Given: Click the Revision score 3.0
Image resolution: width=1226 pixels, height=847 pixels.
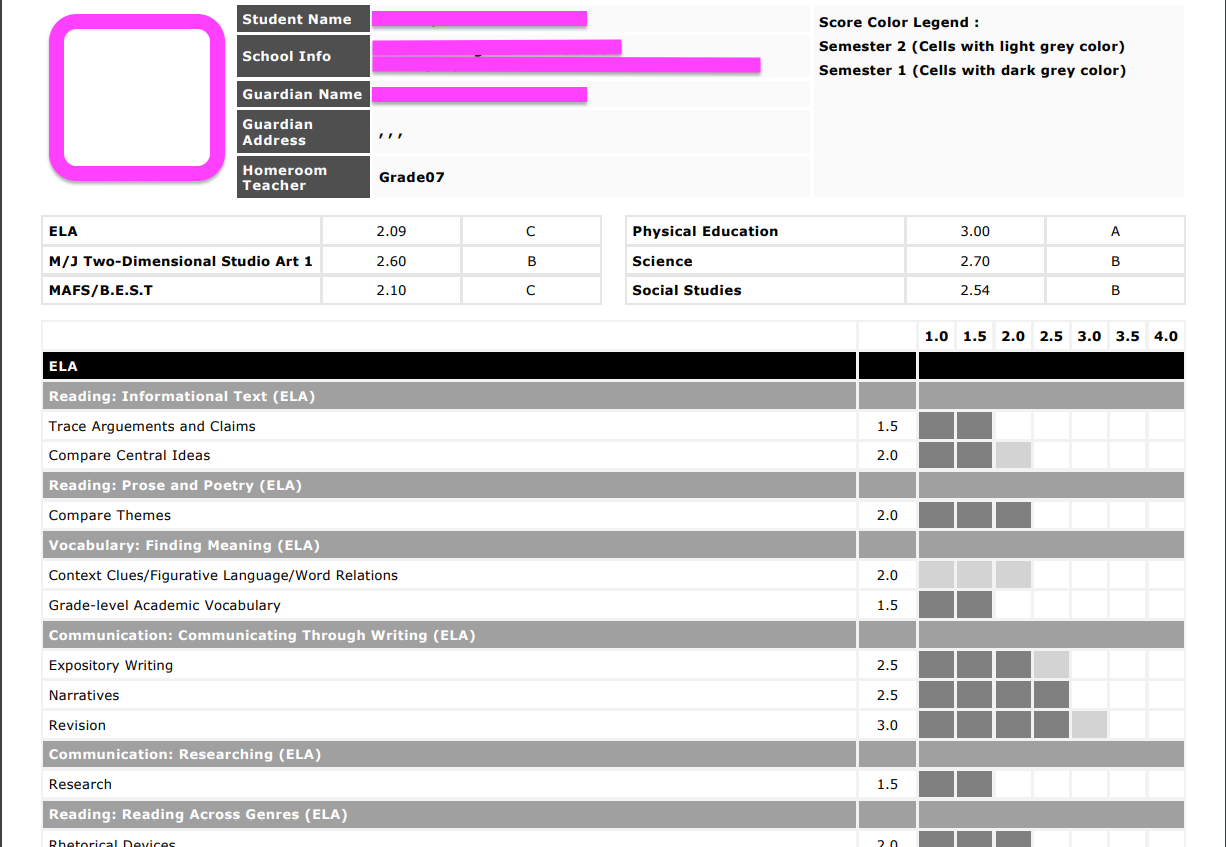Looking at the screenshot, I should pyautogui.click(x=887, y=725).
